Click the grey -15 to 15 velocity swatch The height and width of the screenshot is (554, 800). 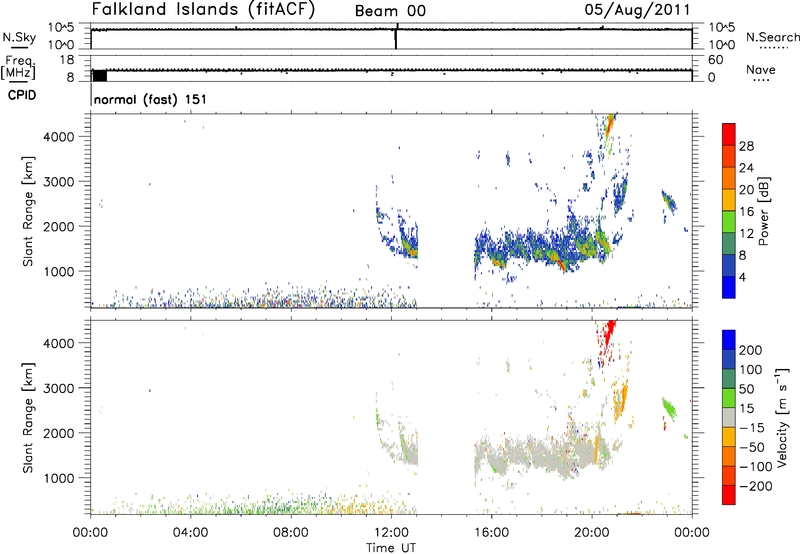pyautogui.click(x=729, y=417)
